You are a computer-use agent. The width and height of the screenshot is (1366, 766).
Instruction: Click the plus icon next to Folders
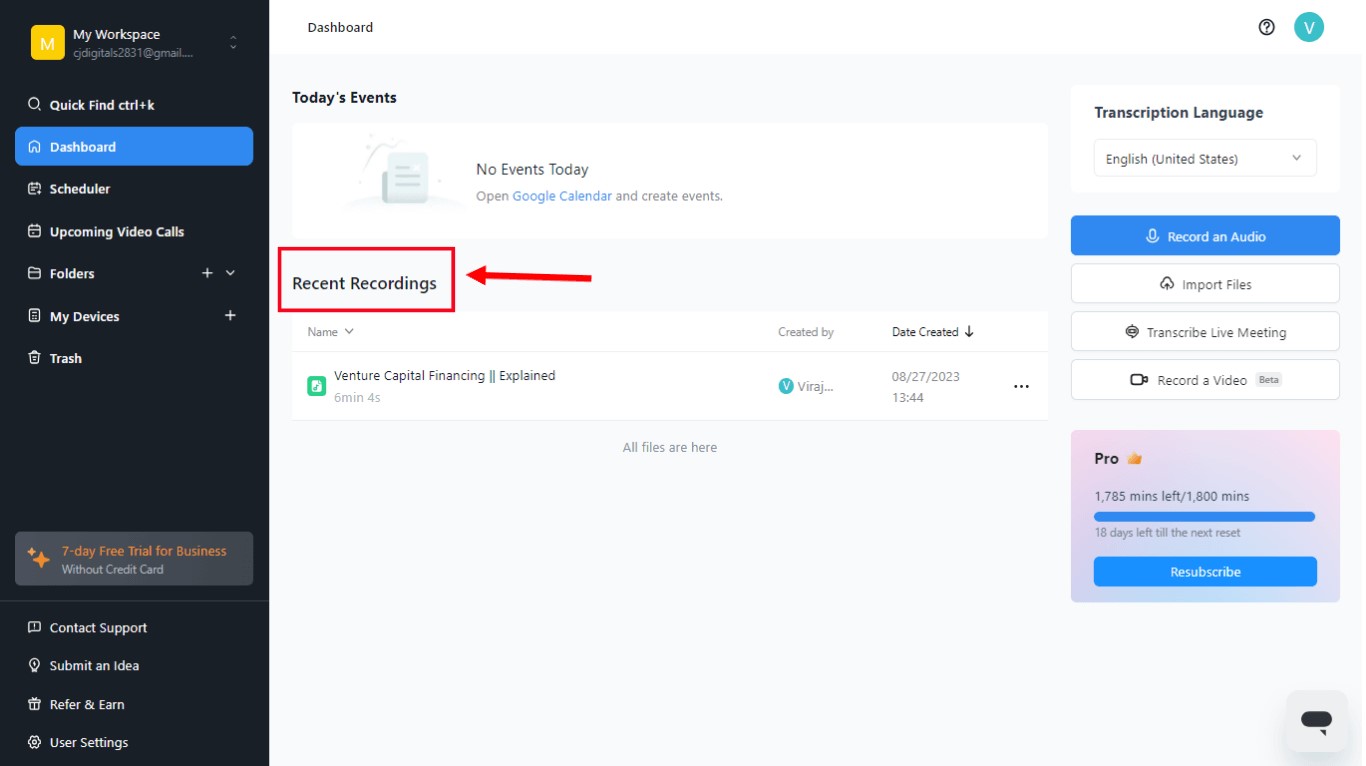coord(207,273)
